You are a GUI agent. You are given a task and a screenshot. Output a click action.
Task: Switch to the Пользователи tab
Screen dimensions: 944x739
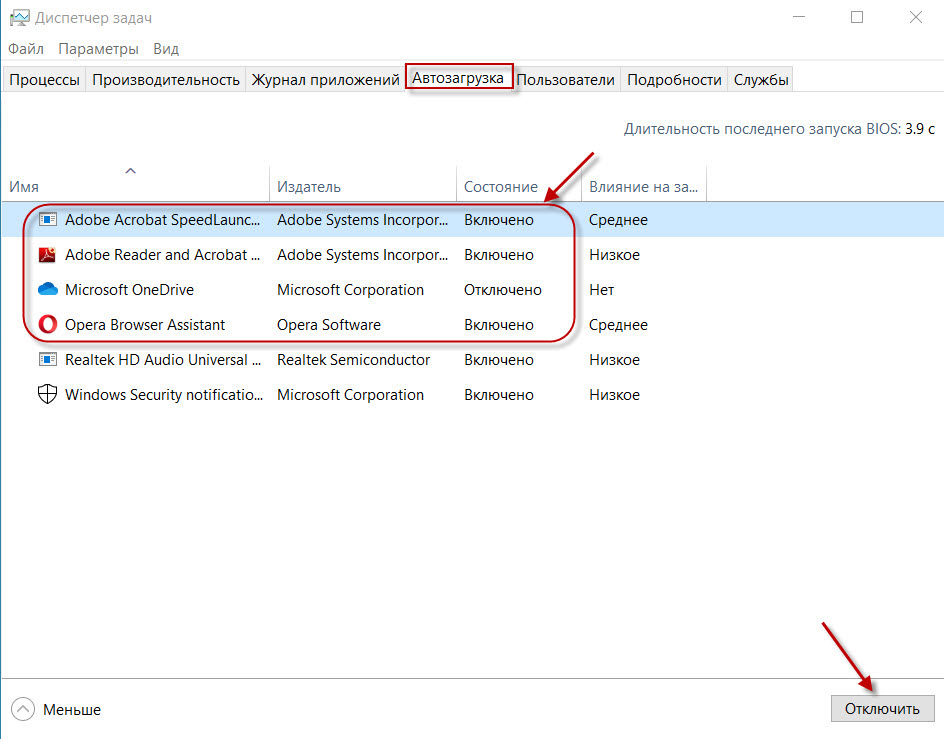tap(565, 80)
